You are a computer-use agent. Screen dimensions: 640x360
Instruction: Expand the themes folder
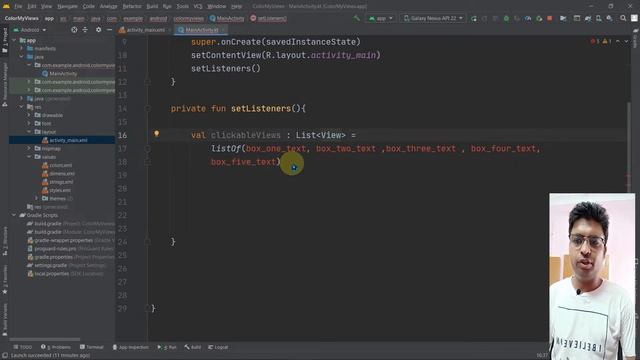coord(37,198)
